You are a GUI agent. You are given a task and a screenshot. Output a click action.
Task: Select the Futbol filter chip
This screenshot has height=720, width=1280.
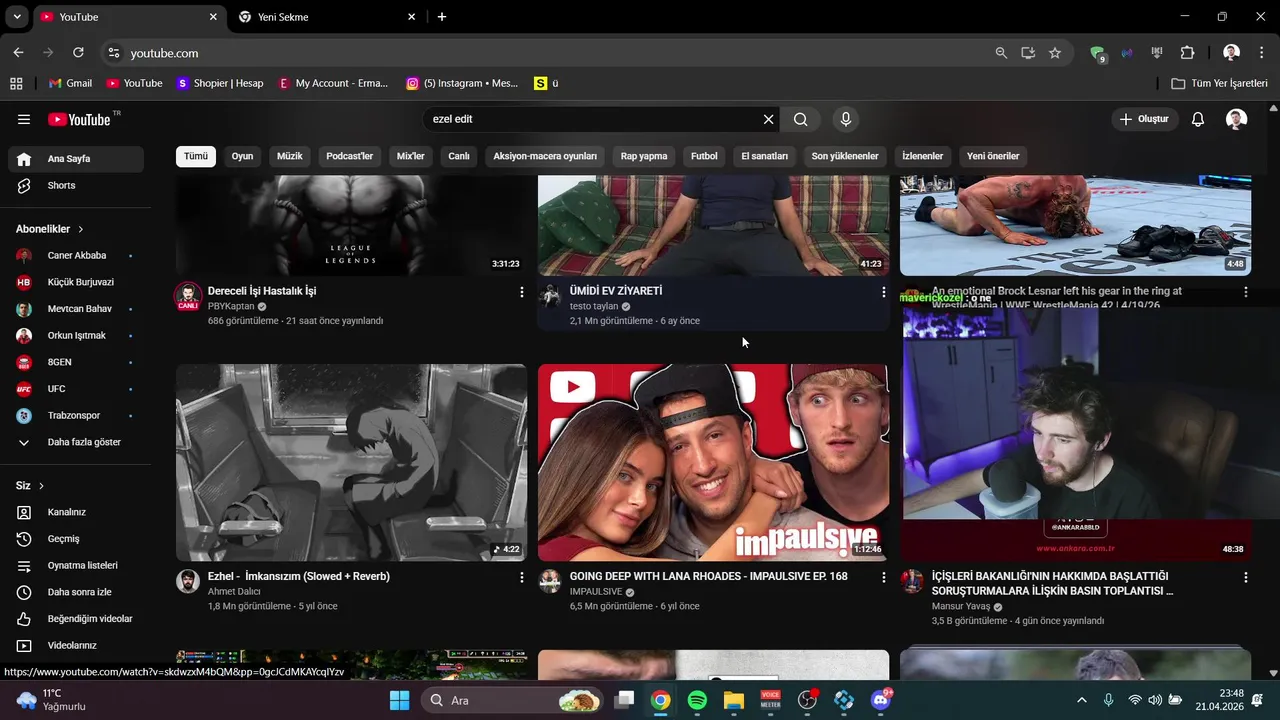point(704,156)
